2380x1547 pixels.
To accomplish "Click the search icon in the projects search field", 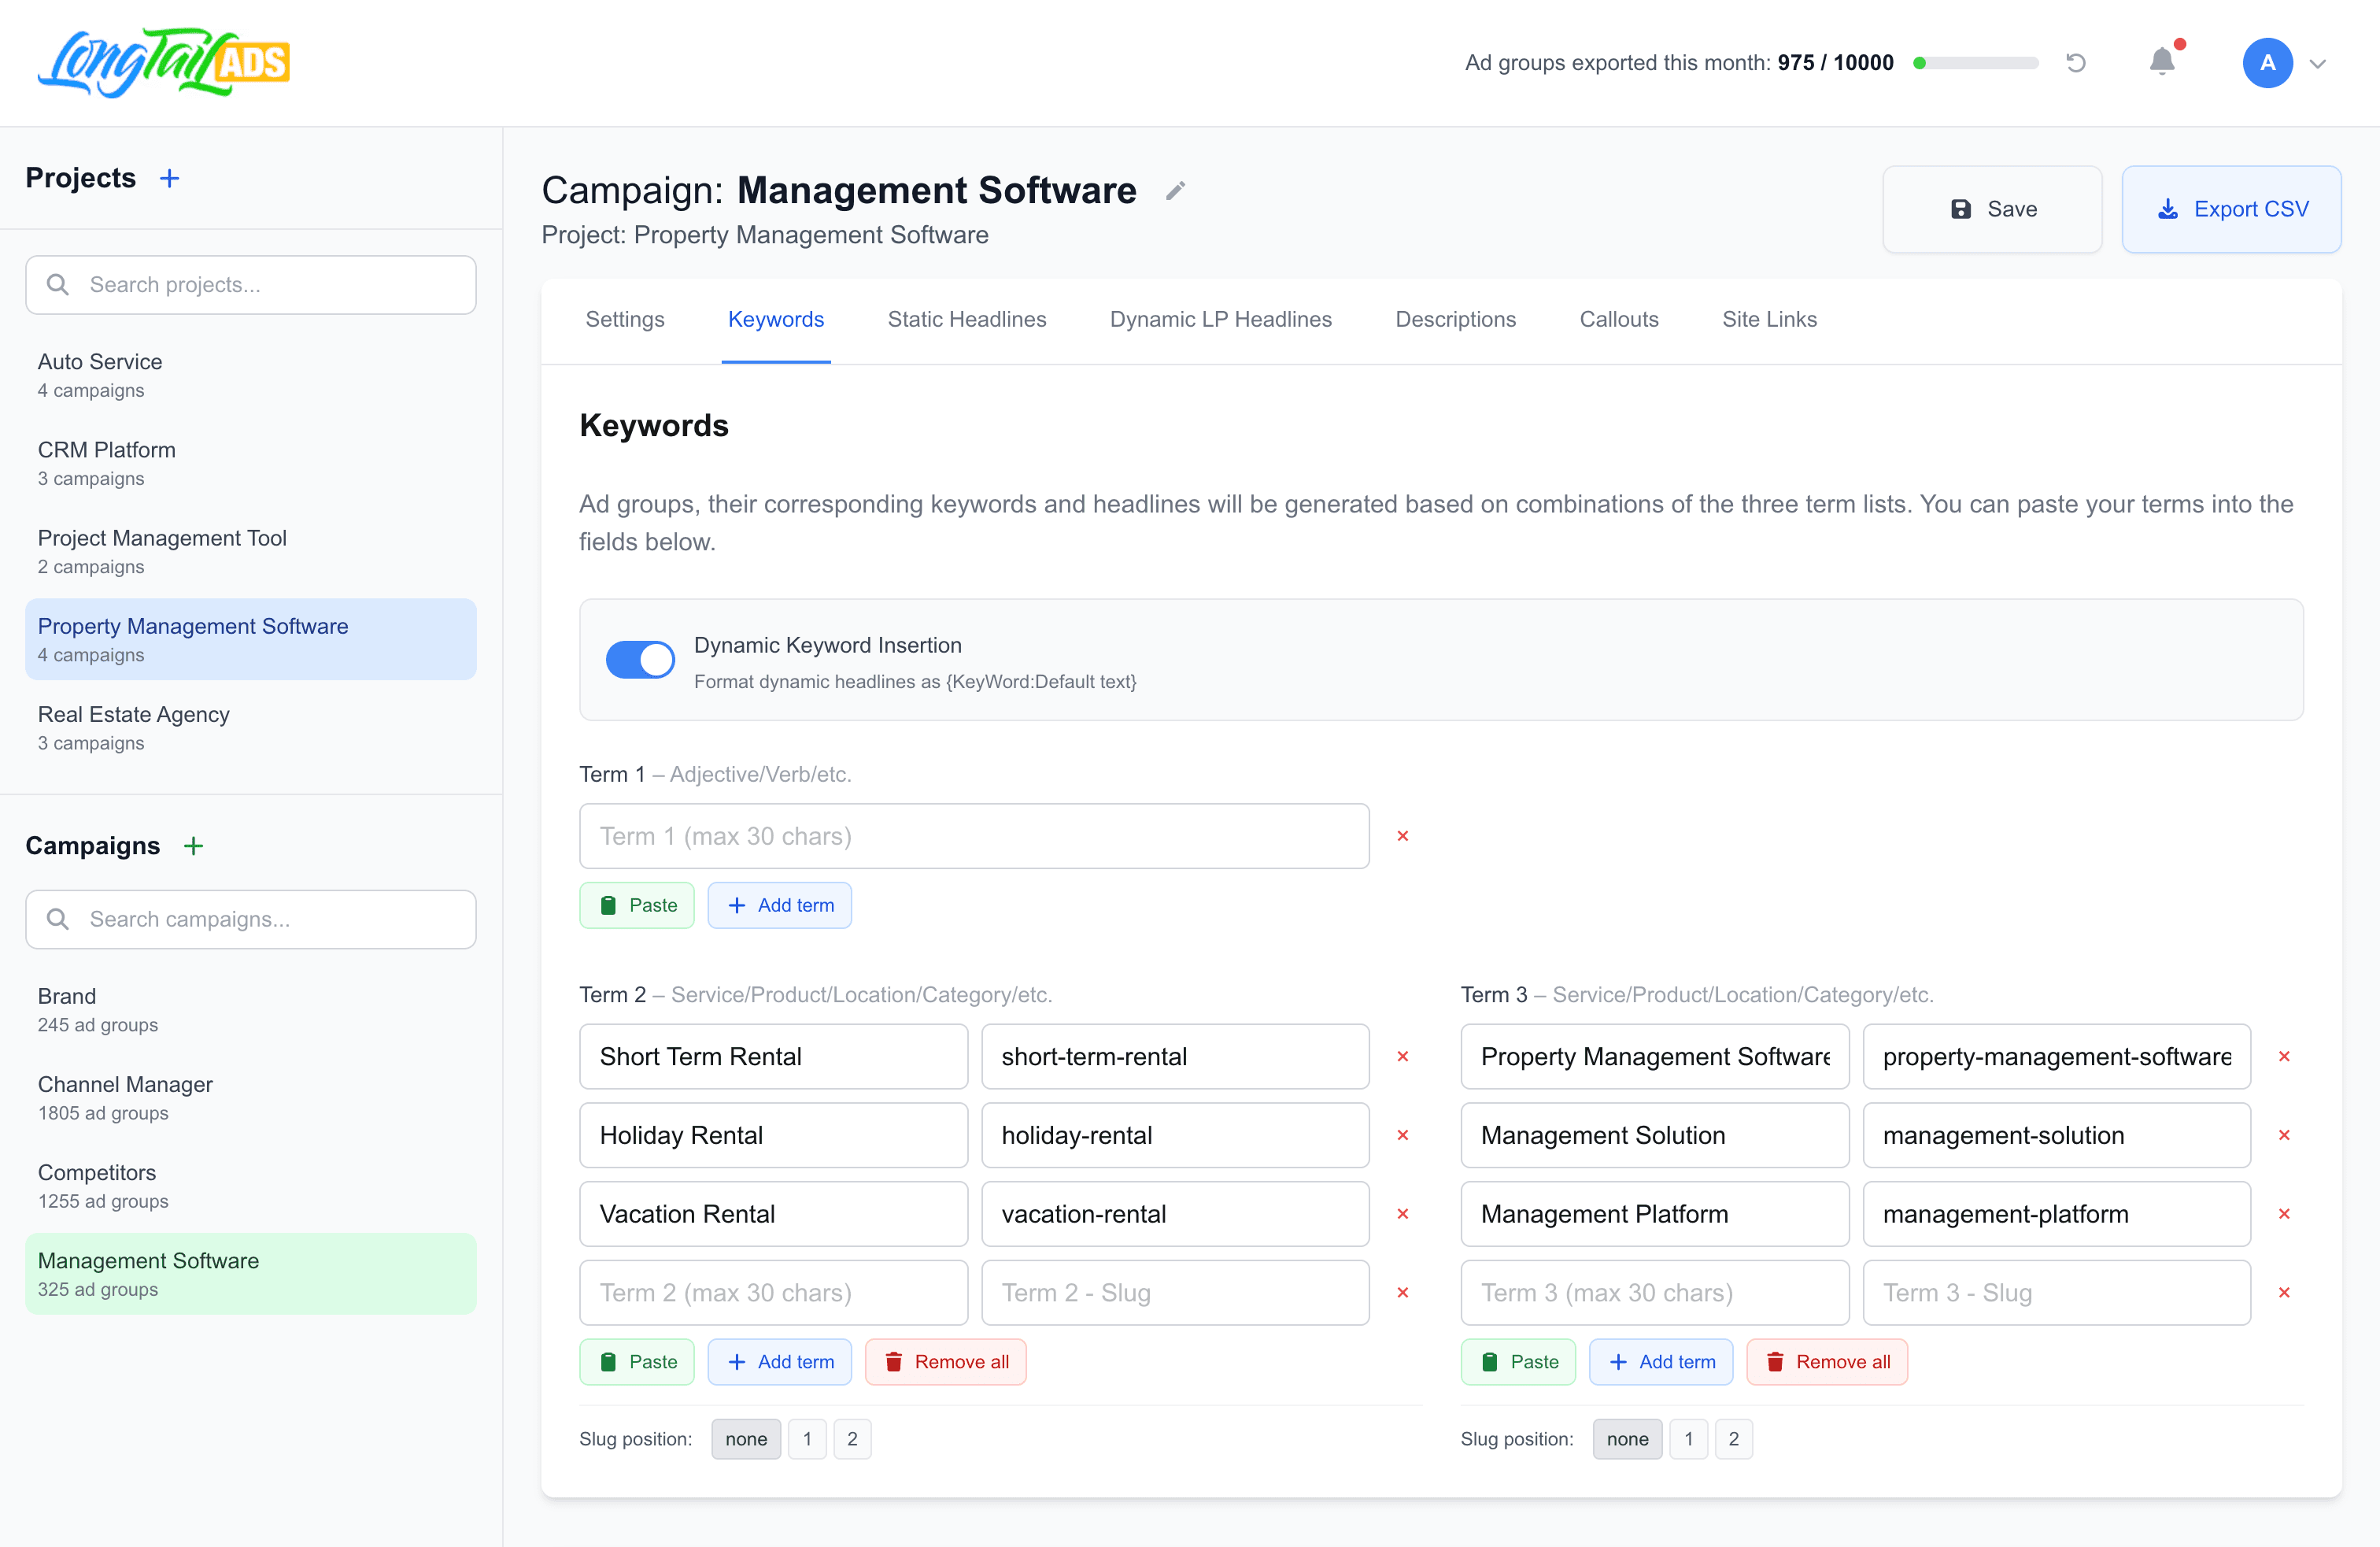I will [58, 284].
